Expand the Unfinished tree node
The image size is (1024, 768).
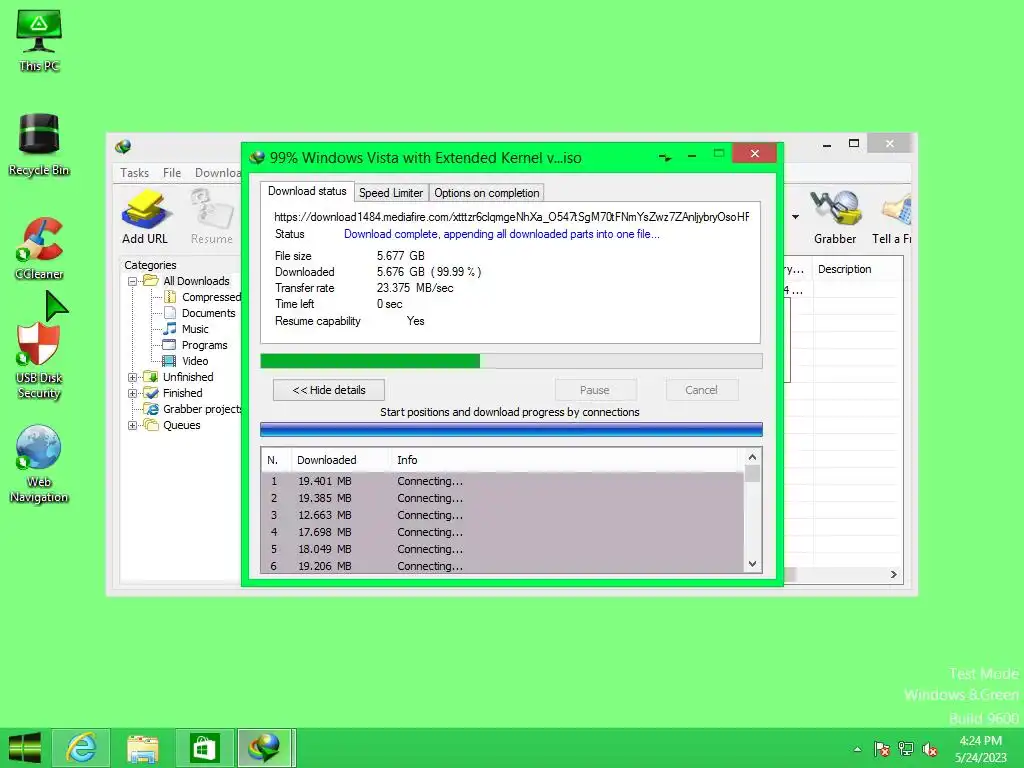(133, 377)
